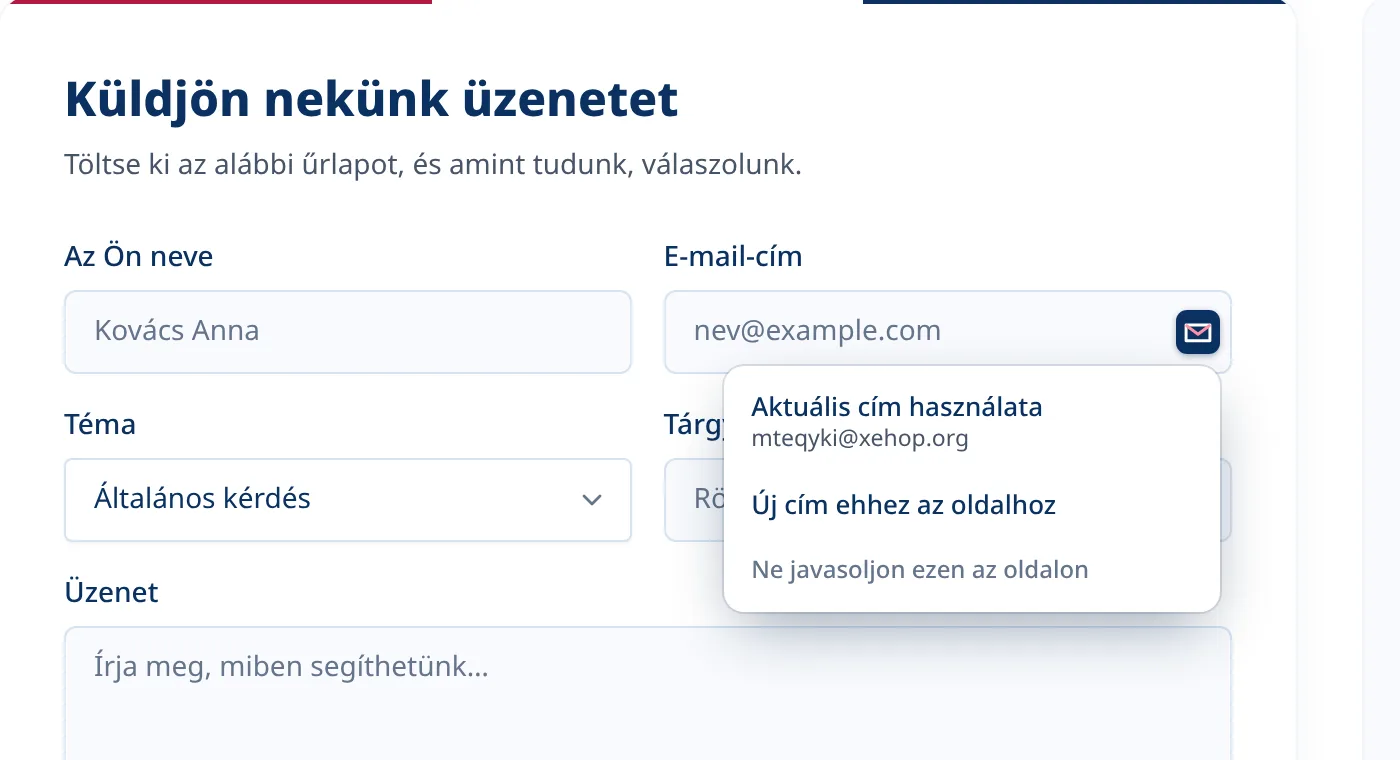Viewport: 1400px width, 760px height.
Task: Focus the Az Ön neve input field
Action: [348, 332]
